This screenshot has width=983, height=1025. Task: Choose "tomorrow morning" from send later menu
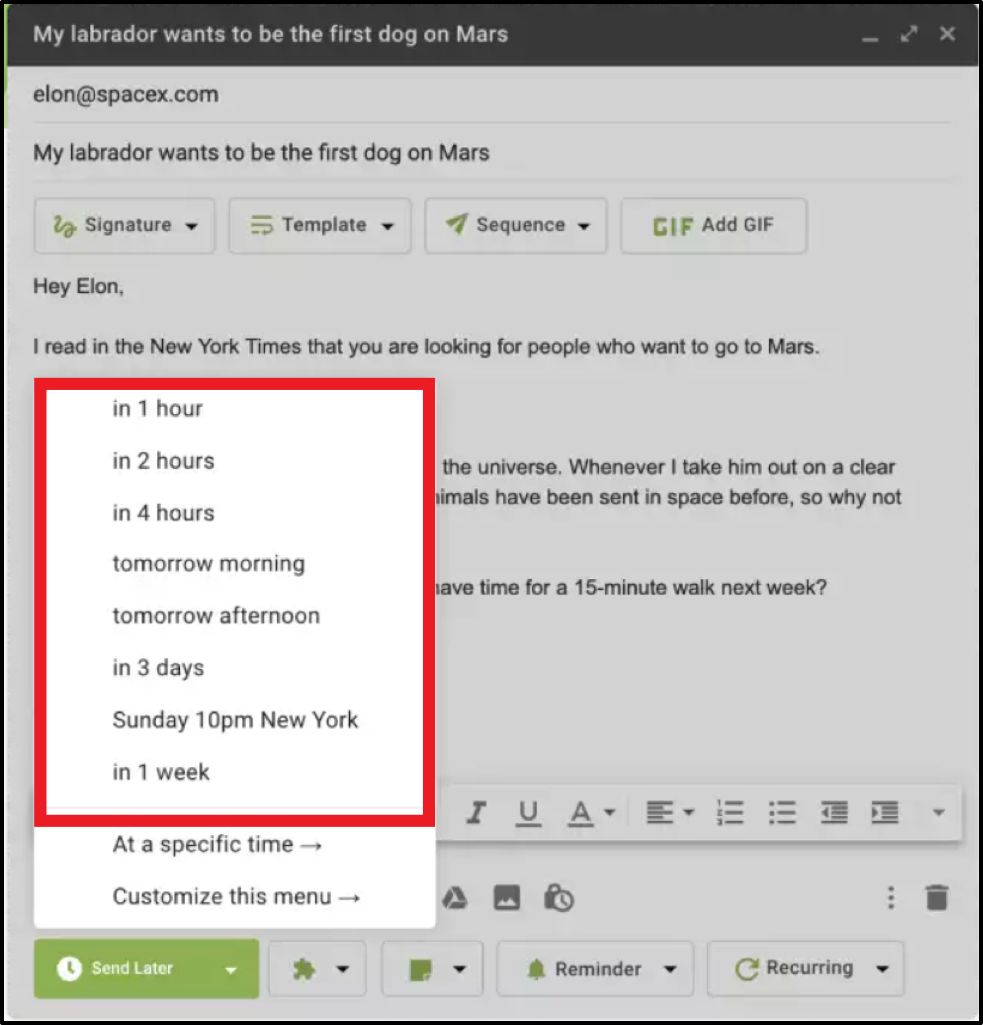[x=208, y=564]
